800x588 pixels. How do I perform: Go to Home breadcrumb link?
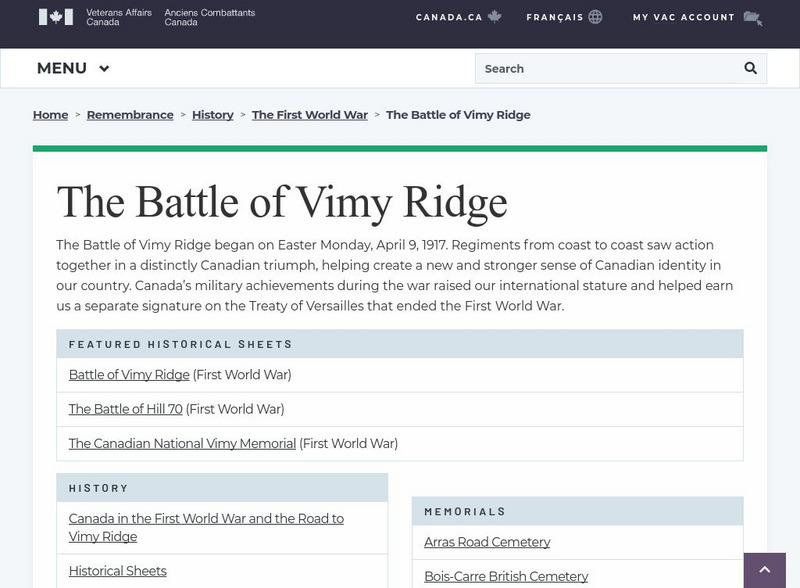(x=50, y=115)
